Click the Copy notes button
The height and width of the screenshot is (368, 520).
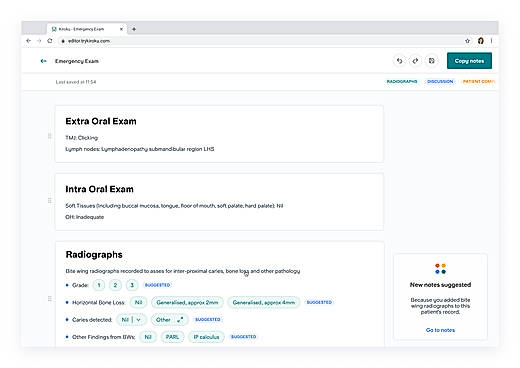[x=469, y=61]
